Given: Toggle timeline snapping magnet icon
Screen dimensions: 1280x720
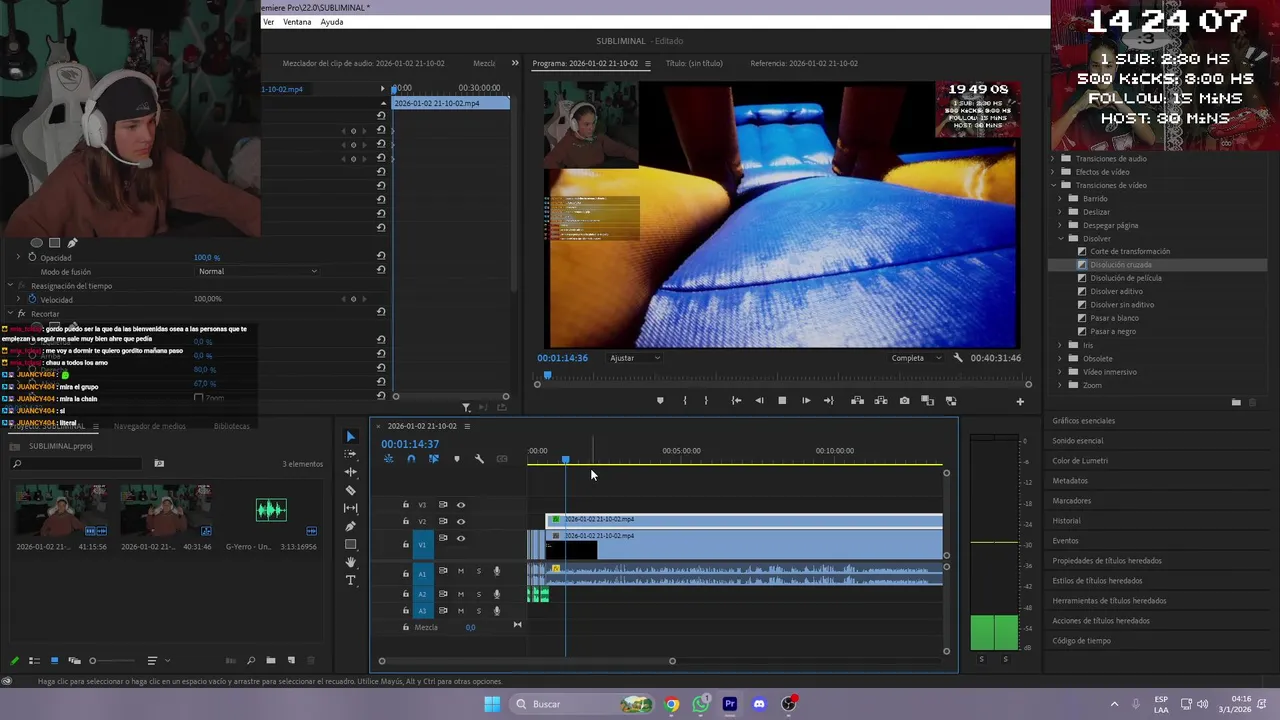Looking at the screenshot, I should click(x=411, y=459).
